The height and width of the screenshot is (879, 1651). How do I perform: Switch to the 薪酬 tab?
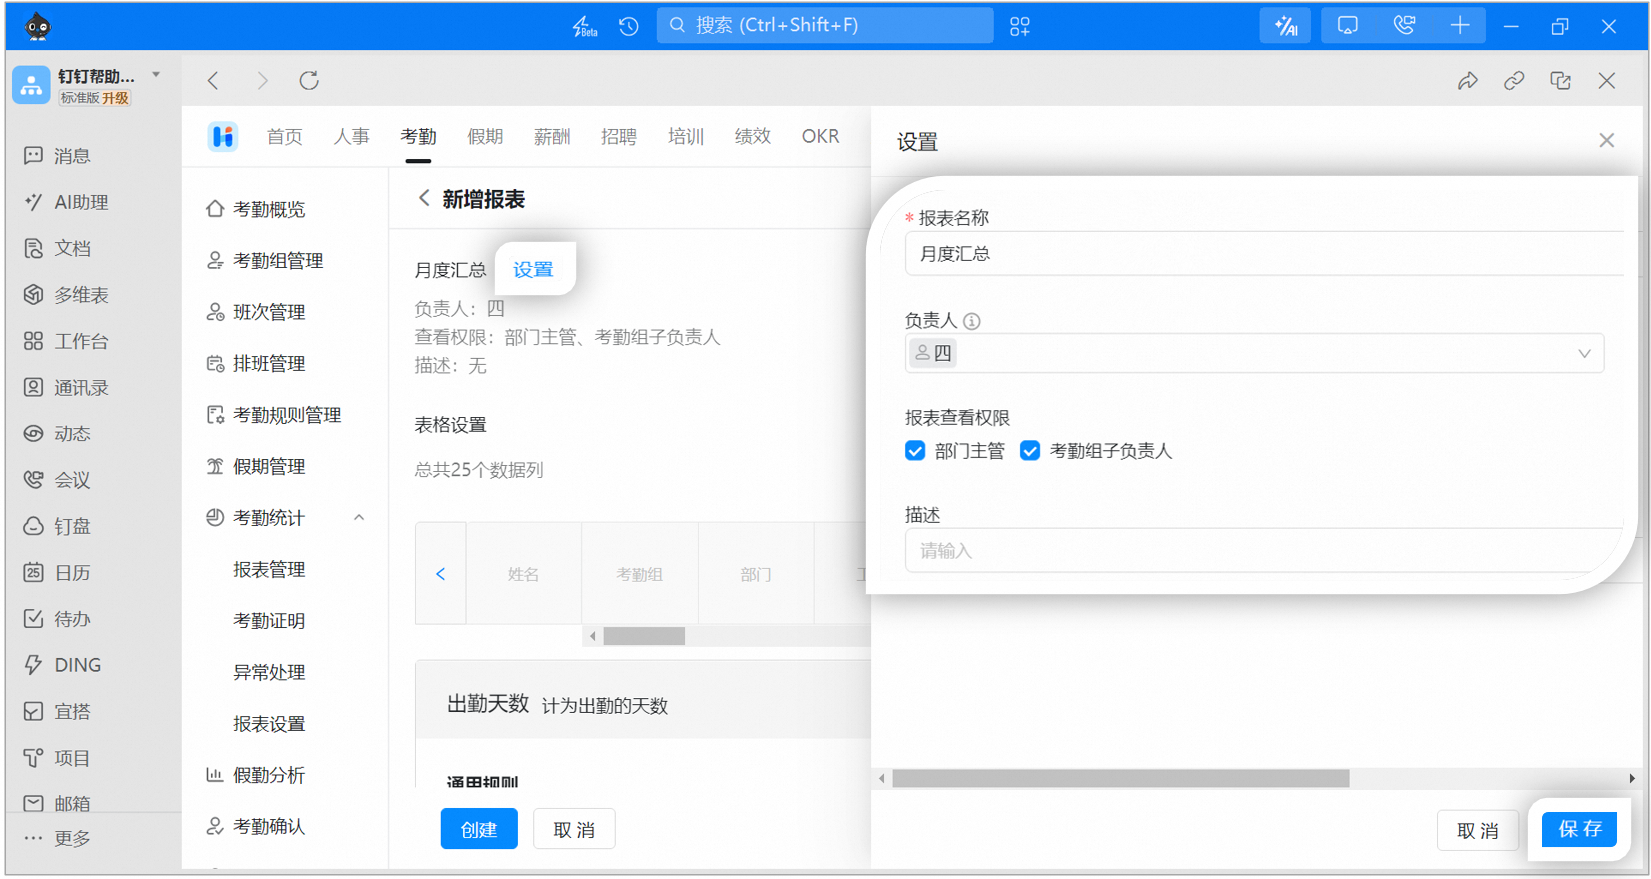(x=552, y=137)
